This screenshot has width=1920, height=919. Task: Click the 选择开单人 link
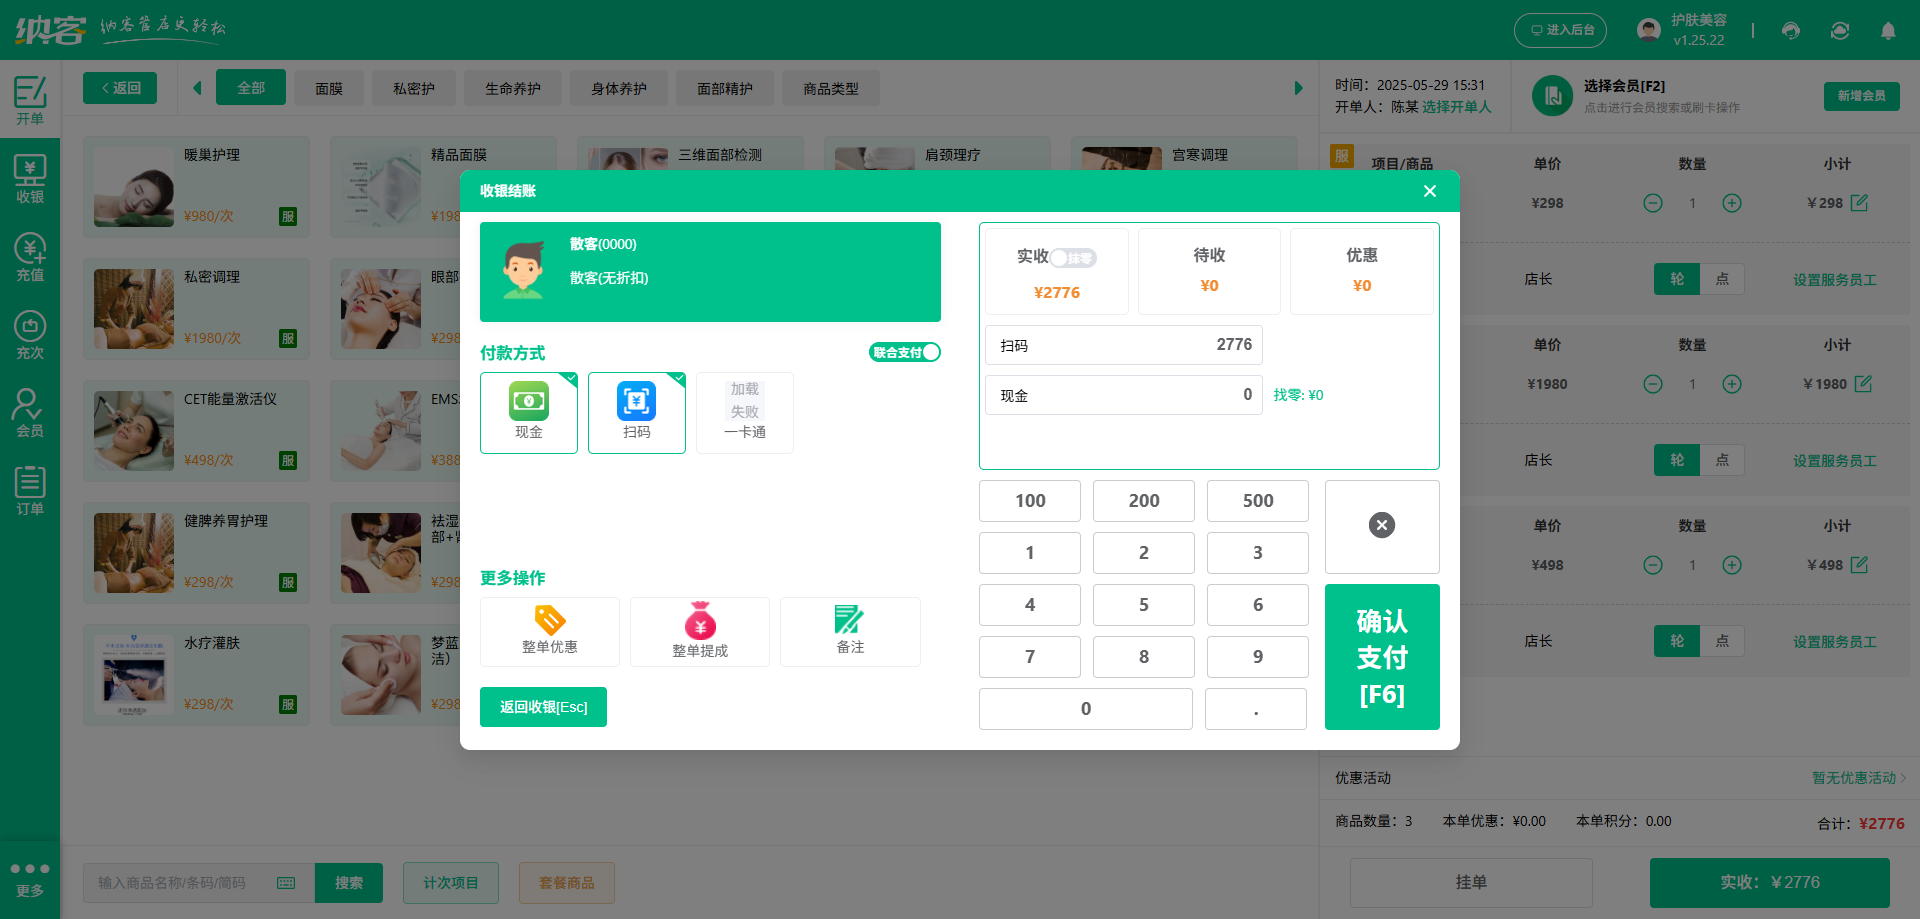pyautogui.click(x=1456, y=107)
